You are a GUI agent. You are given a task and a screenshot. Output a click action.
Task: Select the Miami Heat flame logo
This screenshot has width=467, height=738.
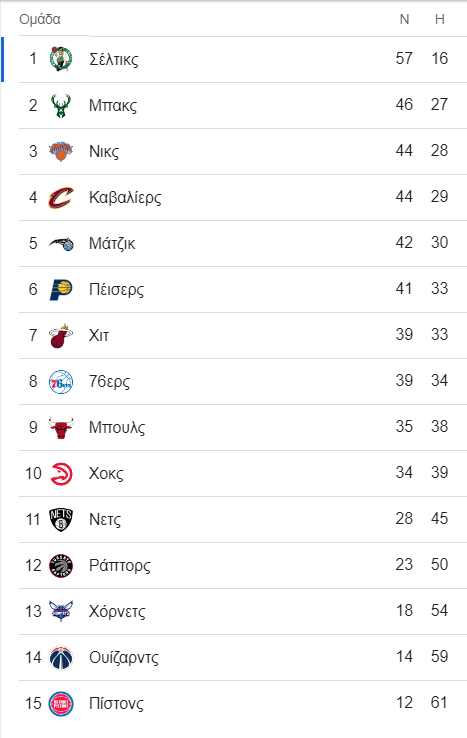pyautogui.click(x=61, y=336)
